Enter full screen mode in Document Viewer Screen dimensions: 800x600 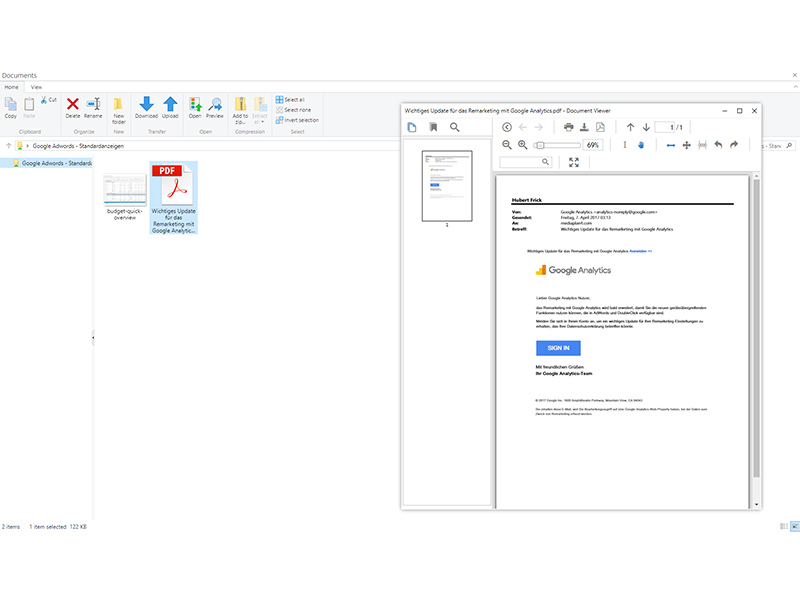pos(574,162)
